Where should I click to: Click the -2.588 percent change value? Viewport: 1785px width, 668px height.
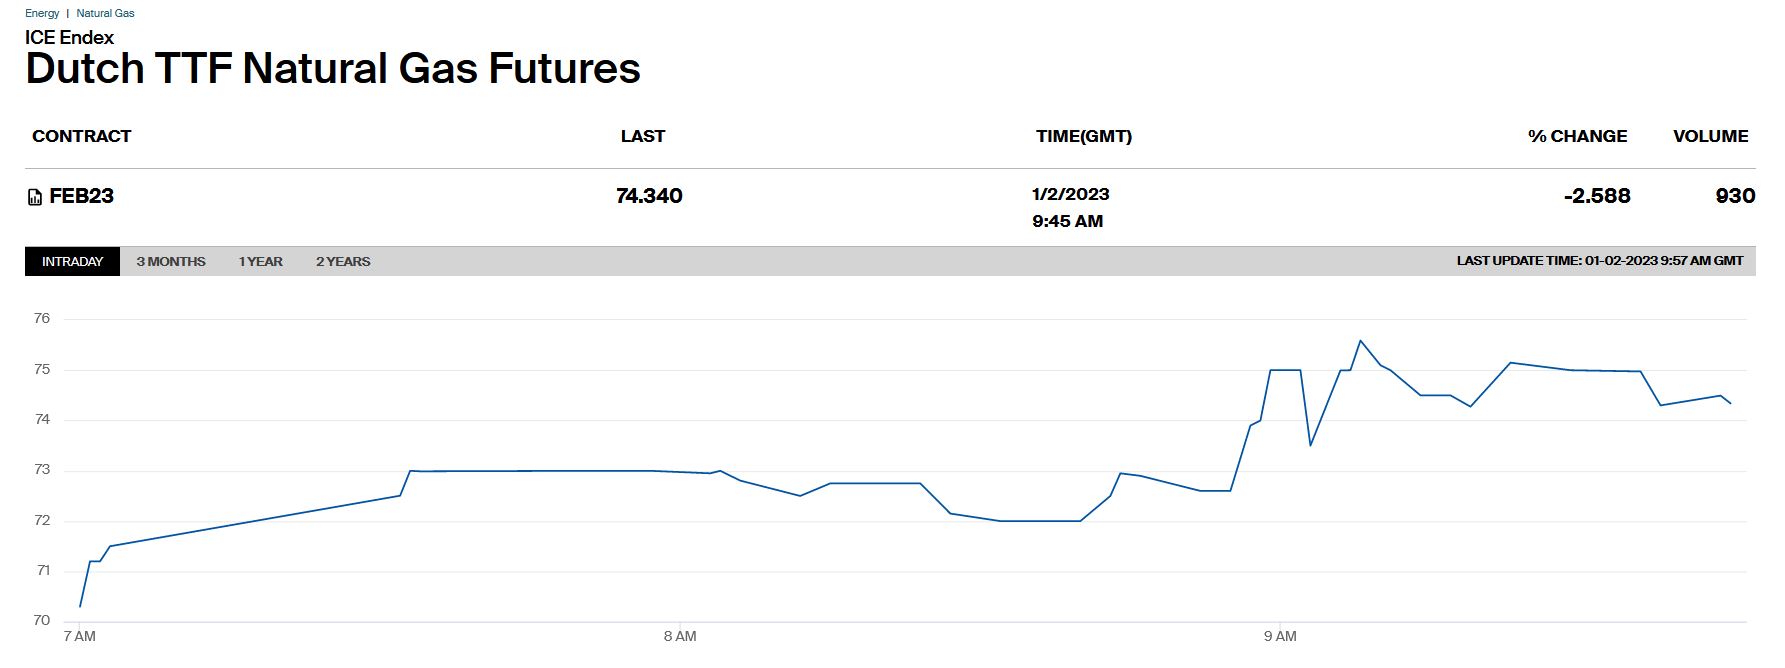tap(1596, 196)
